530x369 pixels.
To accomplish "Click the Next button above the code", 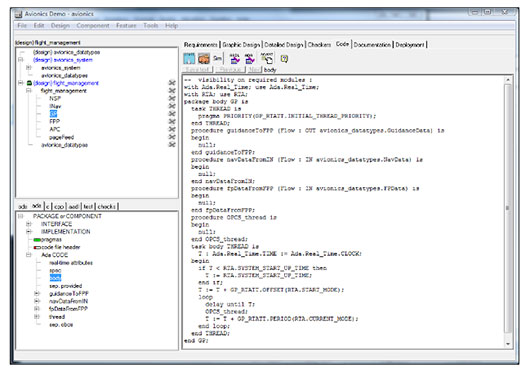I will pos(254,70).
